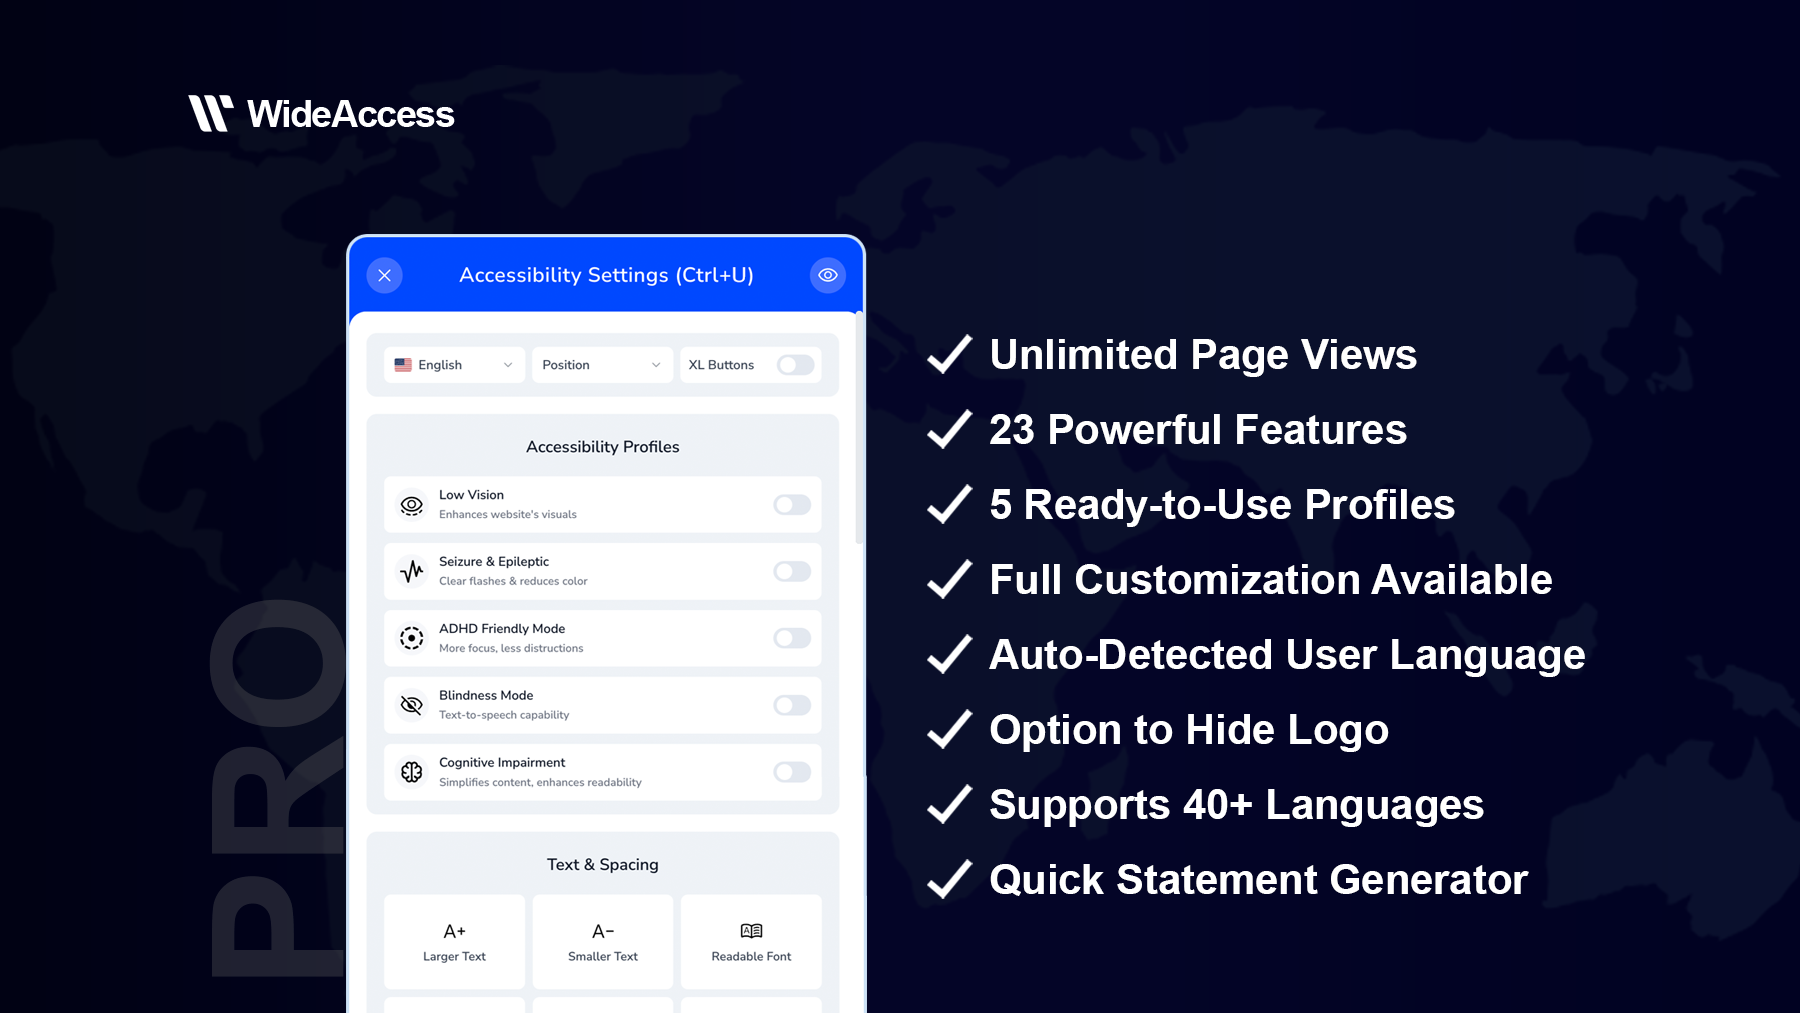Image resolution: width=1800 pixels, height=1013 pixels.
Task: Toggle Seizure & Epileptic color reduction switch
Action: [791, 571]
